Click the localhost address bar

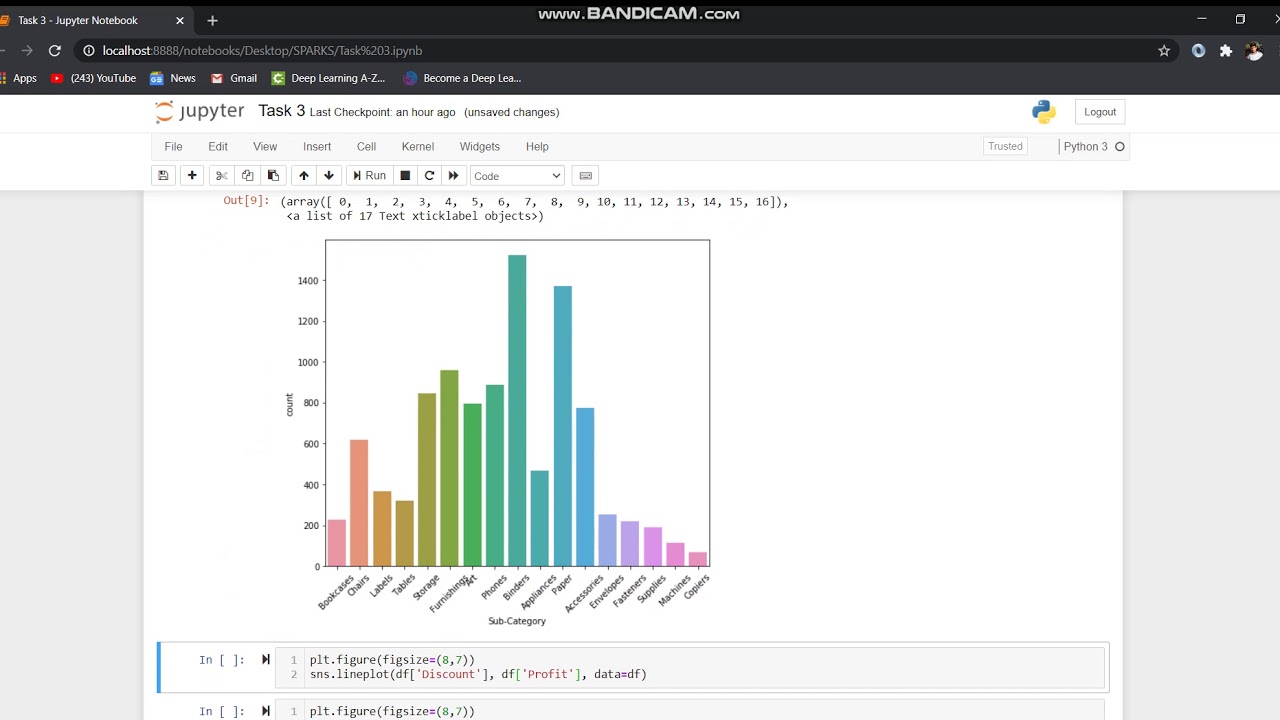620,50
